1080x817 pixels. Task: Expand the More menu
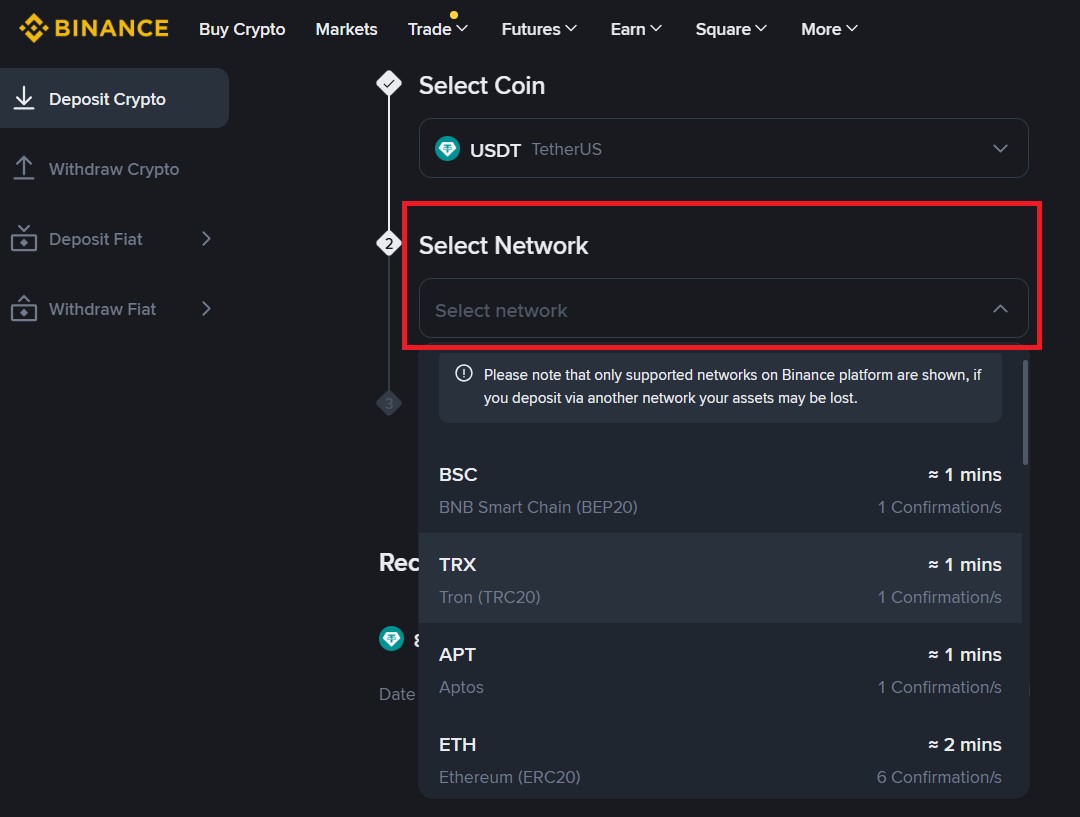(829, 29)
